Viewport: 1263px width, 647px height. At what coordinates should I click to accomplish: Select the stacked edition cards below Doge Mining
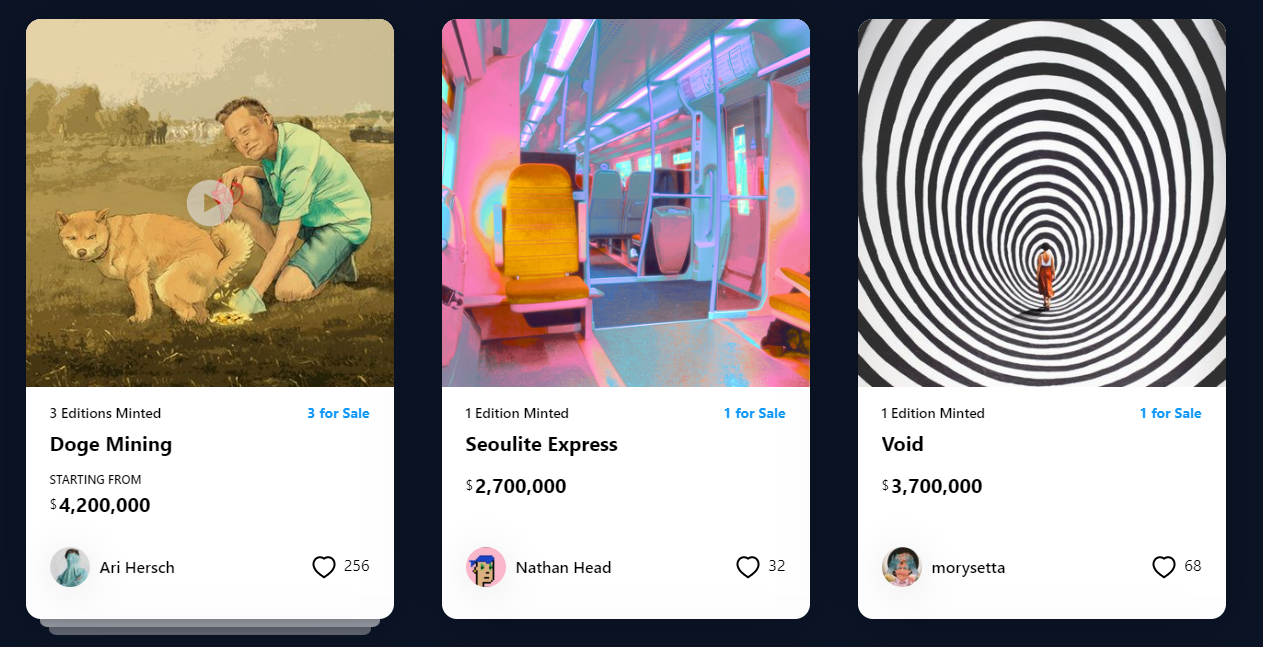point(210,627)
